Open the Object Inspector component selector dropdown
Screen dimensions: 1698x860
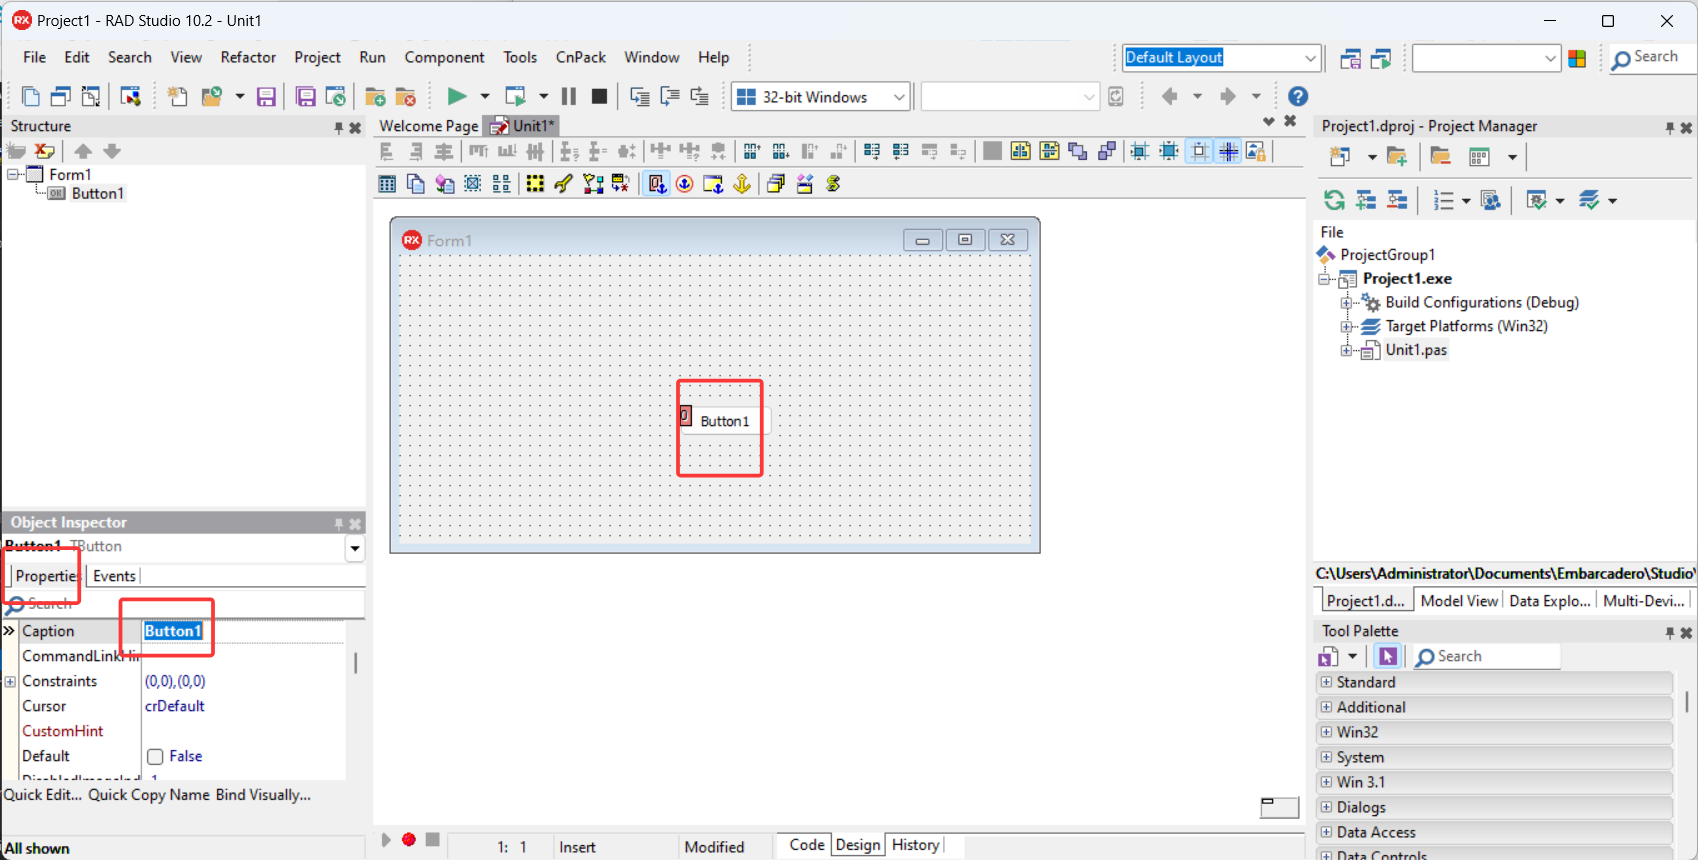355,548
